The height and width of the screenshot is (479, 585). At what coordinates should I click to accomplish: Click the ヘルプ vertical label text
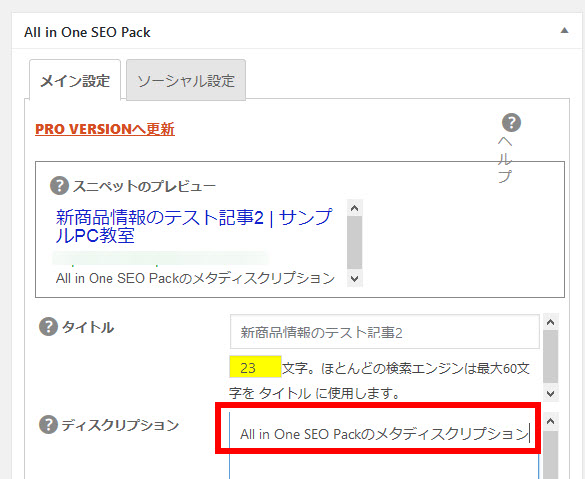(505, 159)
